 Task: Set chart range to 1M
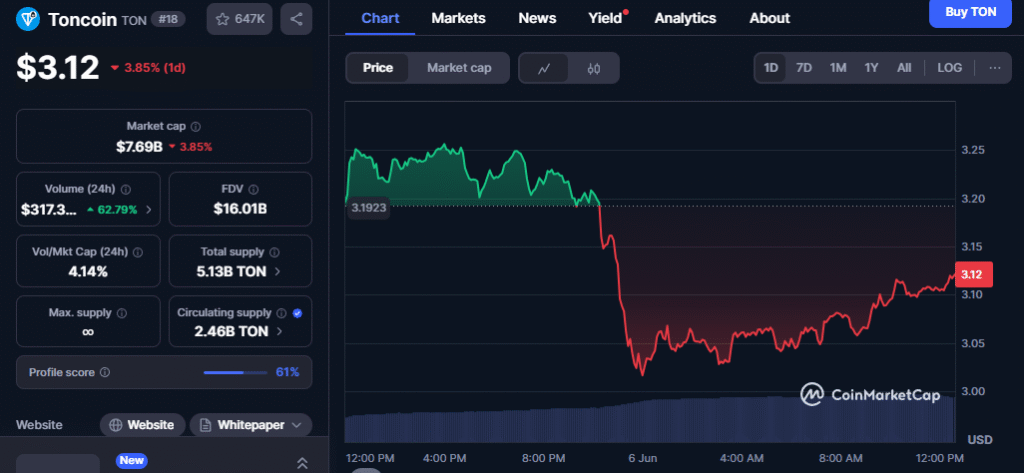point(838,68)
